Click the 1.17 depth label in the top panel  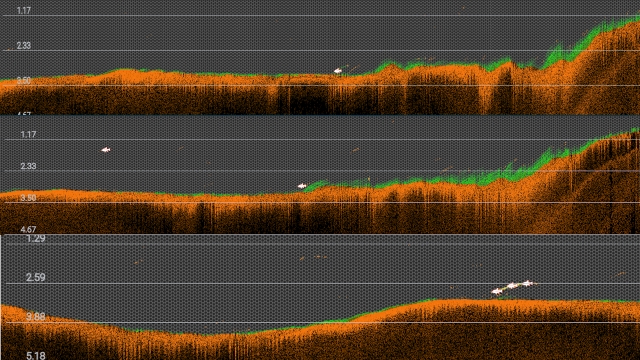click(24, 11)
